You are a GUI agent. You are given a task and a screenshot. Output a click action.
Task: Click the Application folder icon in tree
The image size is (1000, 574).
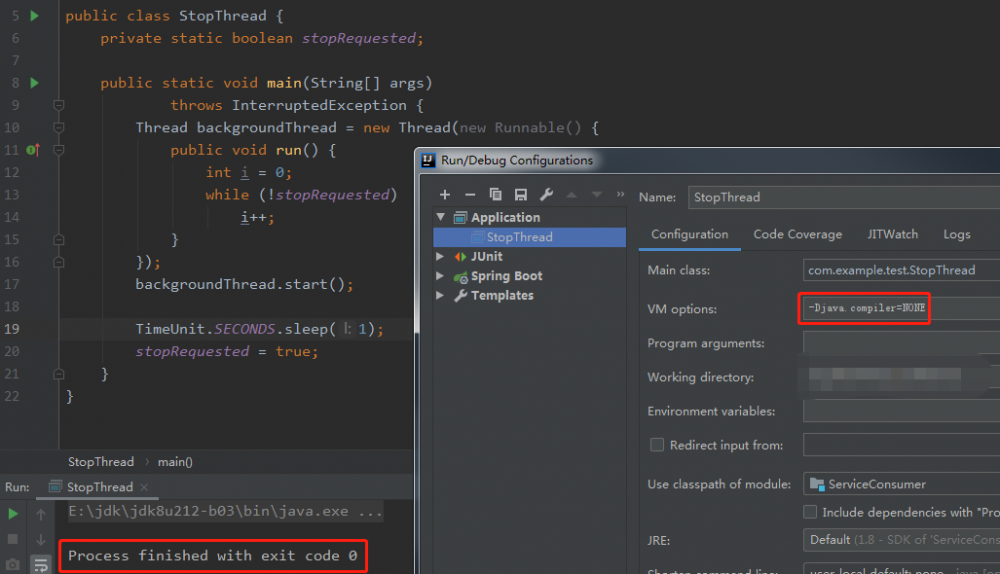460,217
